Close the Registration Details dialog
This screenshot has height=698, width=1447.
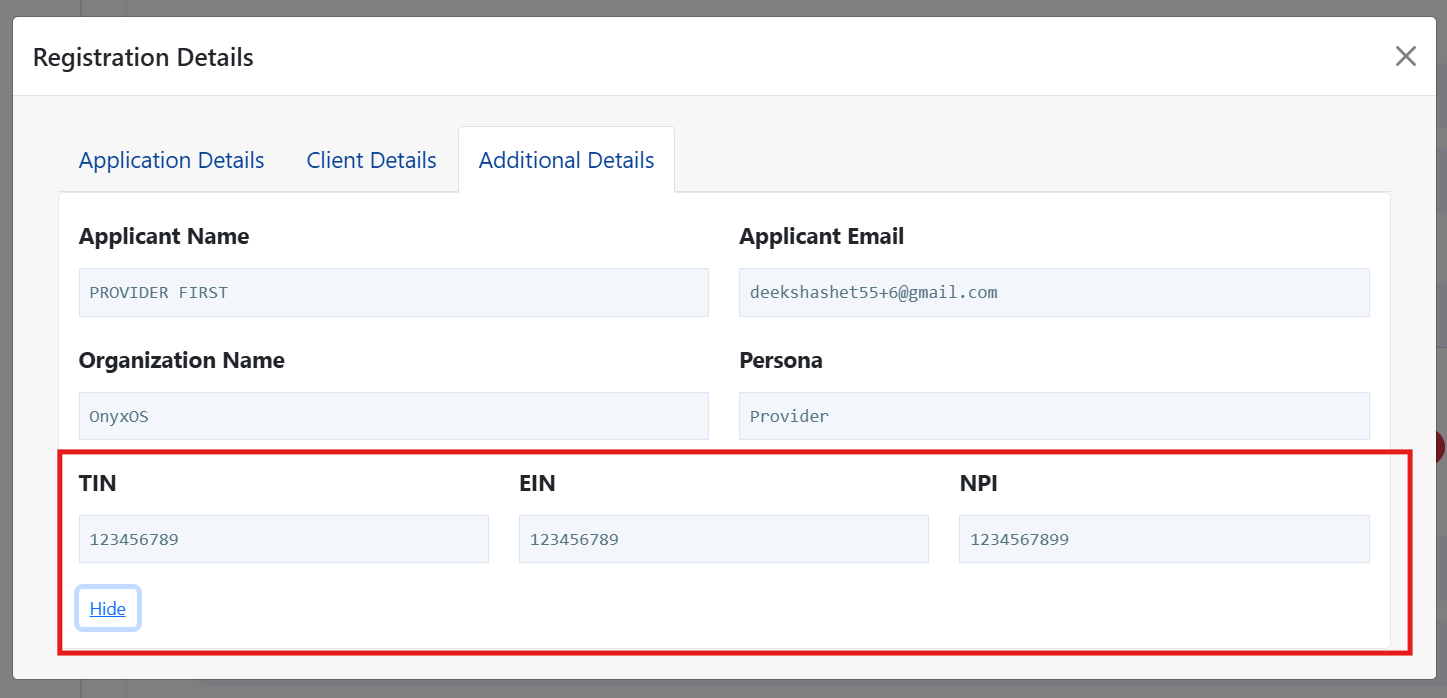[1405, 57]
